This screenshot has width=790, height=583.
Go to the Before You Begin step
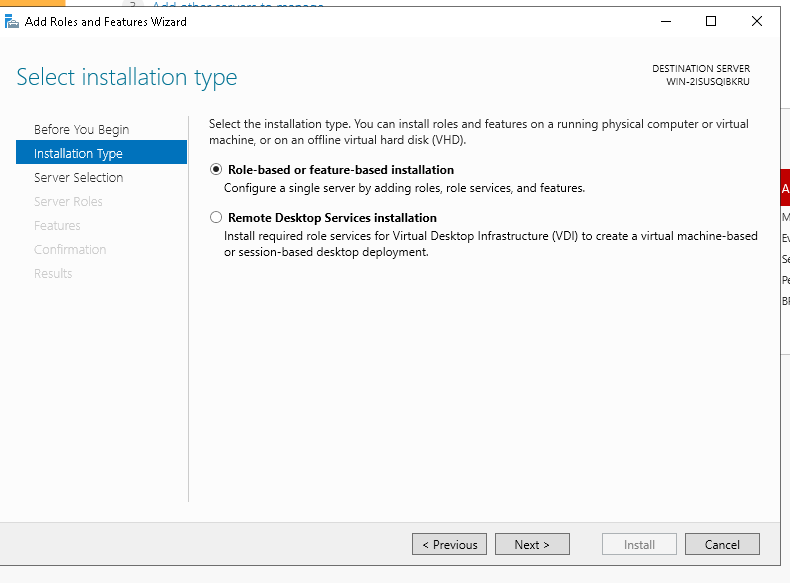click(81, 129)
